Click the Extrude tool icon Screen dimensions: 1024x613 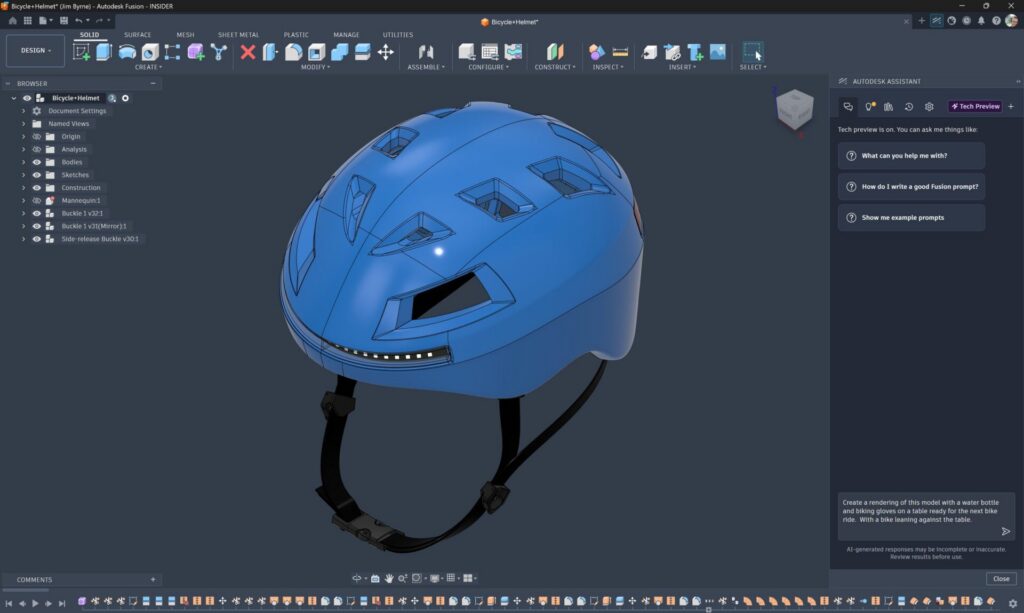[x=104, y=52]
